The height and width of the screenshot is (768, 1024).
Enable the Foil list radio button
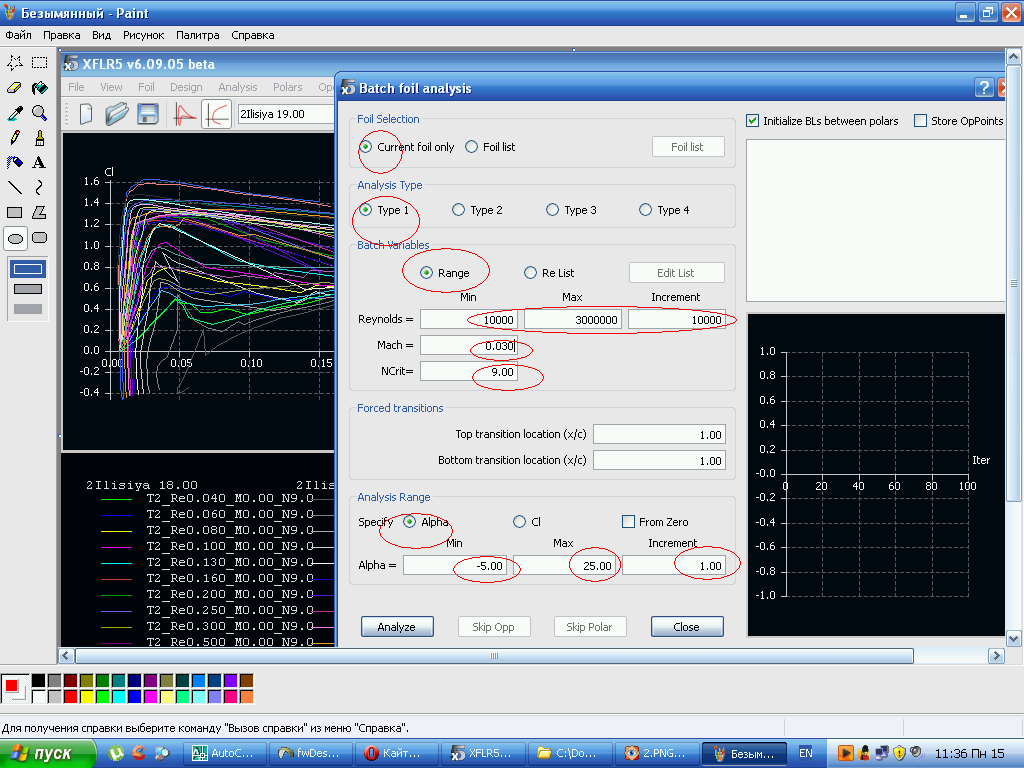pos(472,147)
